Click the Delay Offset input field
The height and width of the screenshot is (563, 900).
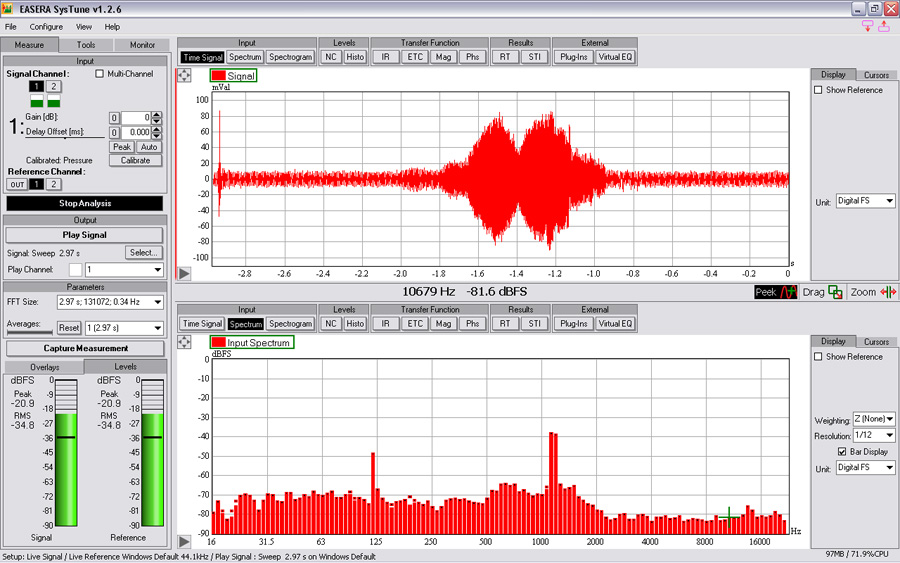pyautogui.click(x=137, y=133)
